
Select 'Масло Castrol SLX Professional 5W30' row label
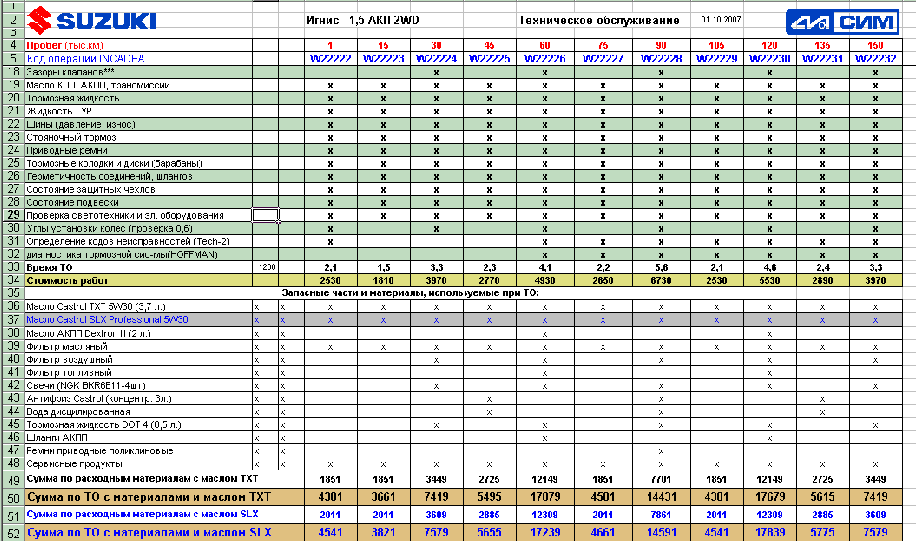point(138,320)
